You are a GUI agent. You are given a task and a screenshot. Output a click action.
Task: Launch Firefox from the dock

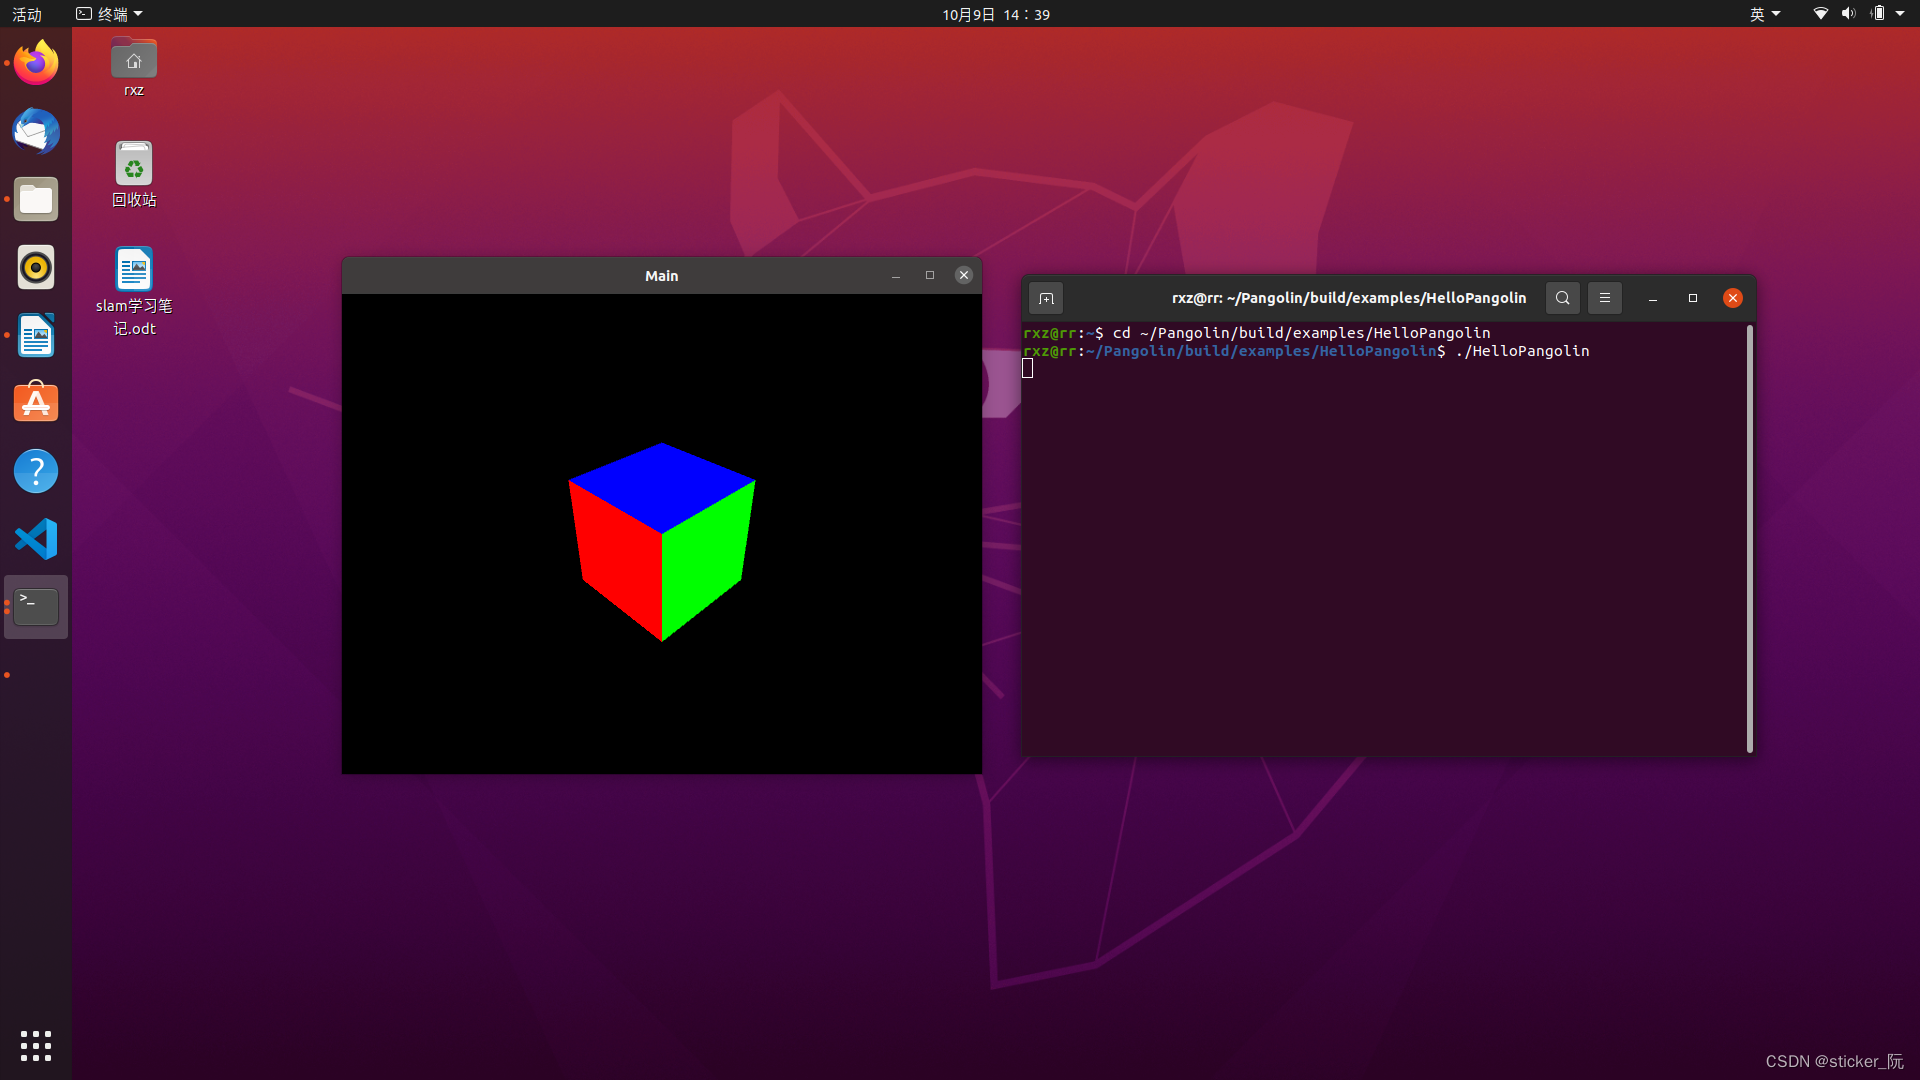tap(36, 64)
